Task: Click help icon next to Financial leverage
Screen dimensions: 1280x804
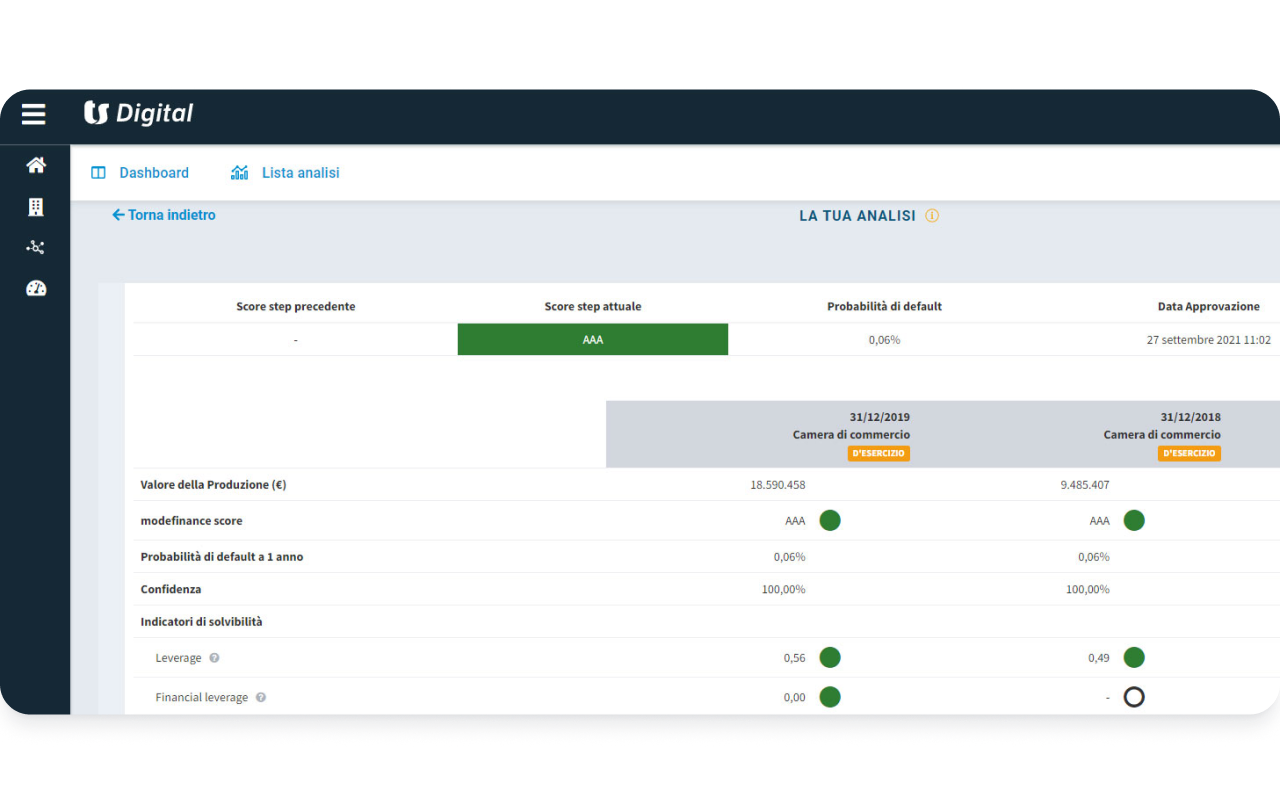Action: coord(261,698)
